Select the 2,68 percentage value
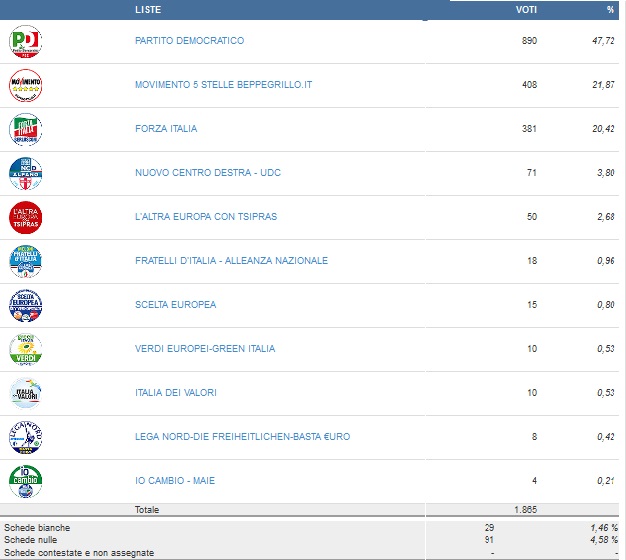 pos(606,216)
